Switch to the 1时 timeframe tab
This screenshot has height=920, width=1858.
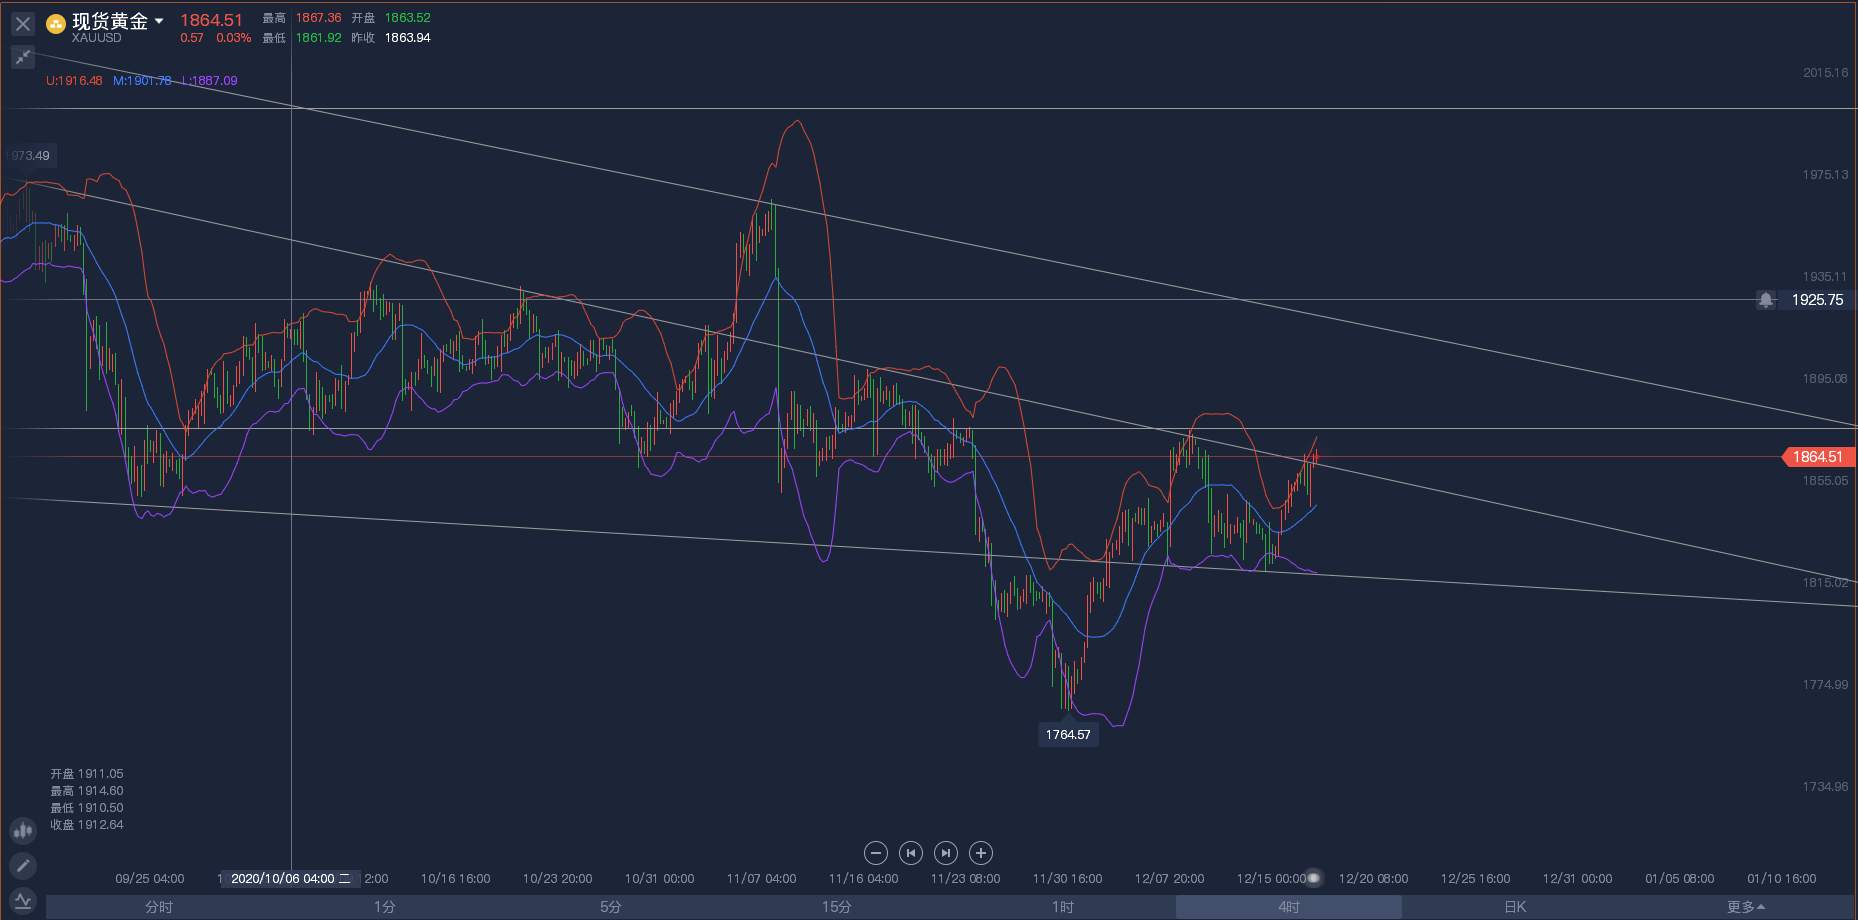click(x=1063, y=907)
